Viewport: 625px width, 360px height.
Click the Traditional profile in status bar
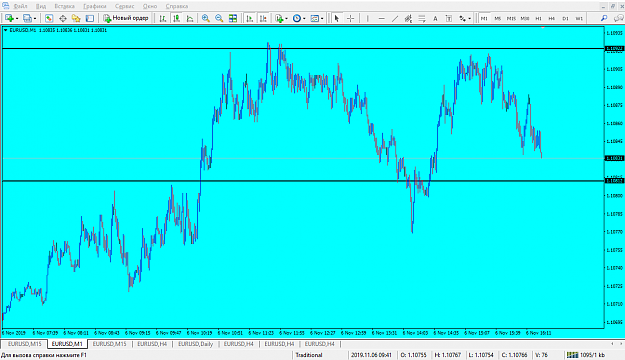click(x=309, y=355)
